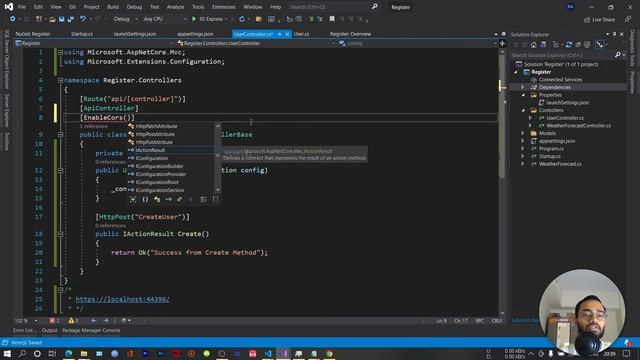640x360 pixels.
Task: Open the Any CPU platform dropdown
Action: (164, 19)
